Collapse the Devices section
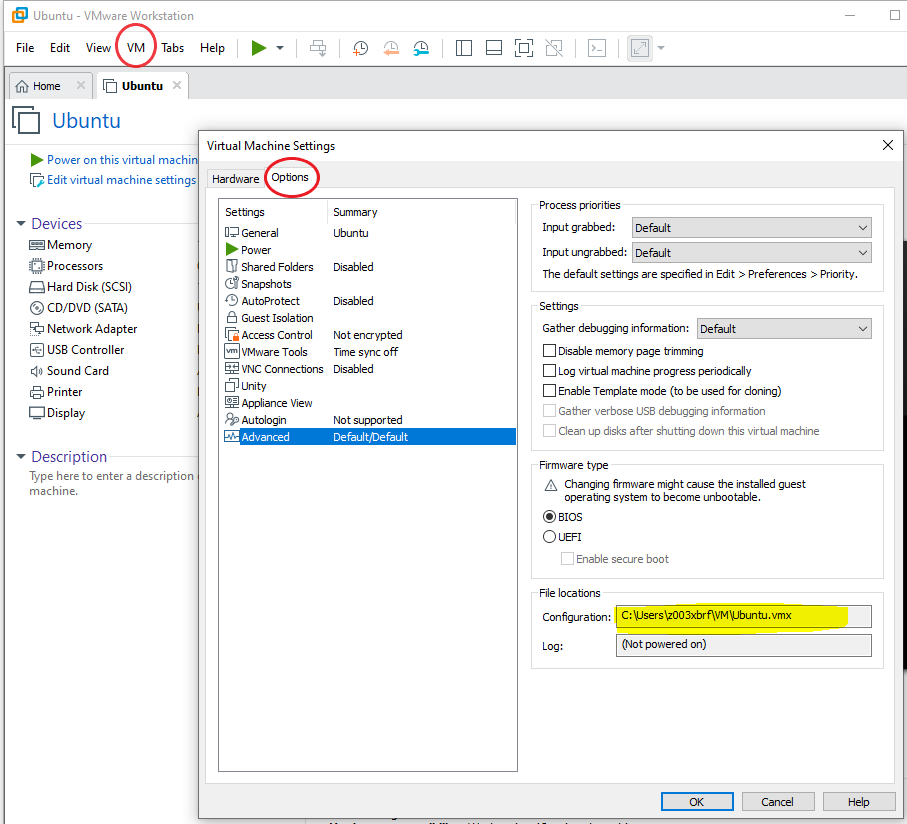Screen dimensions: 907x824 [x=22, y=223]
